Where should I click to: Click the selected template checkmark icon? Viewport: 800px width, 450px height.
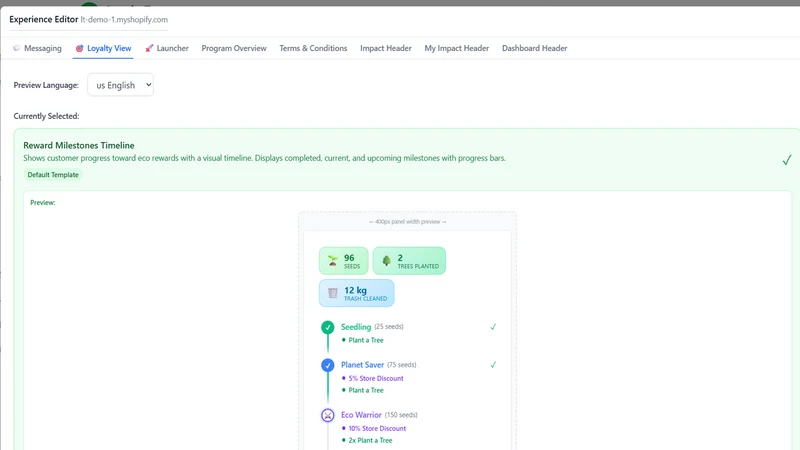click(x=787, y=160)
